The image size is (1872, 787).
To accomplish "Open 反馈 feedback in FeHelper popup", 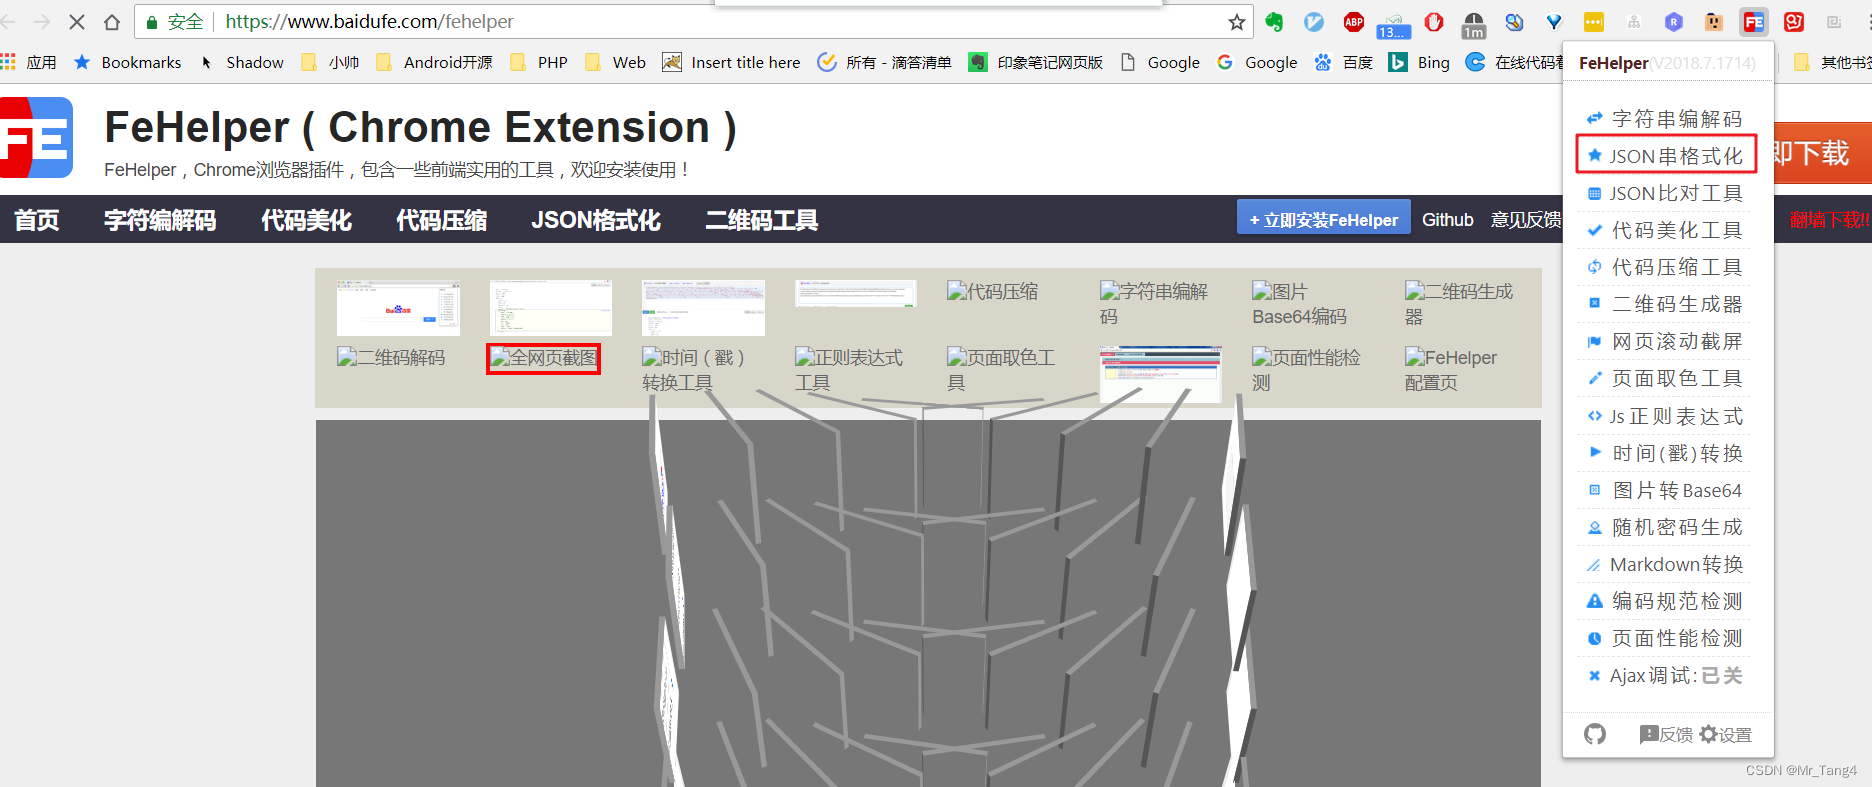I will [1666, 734].
